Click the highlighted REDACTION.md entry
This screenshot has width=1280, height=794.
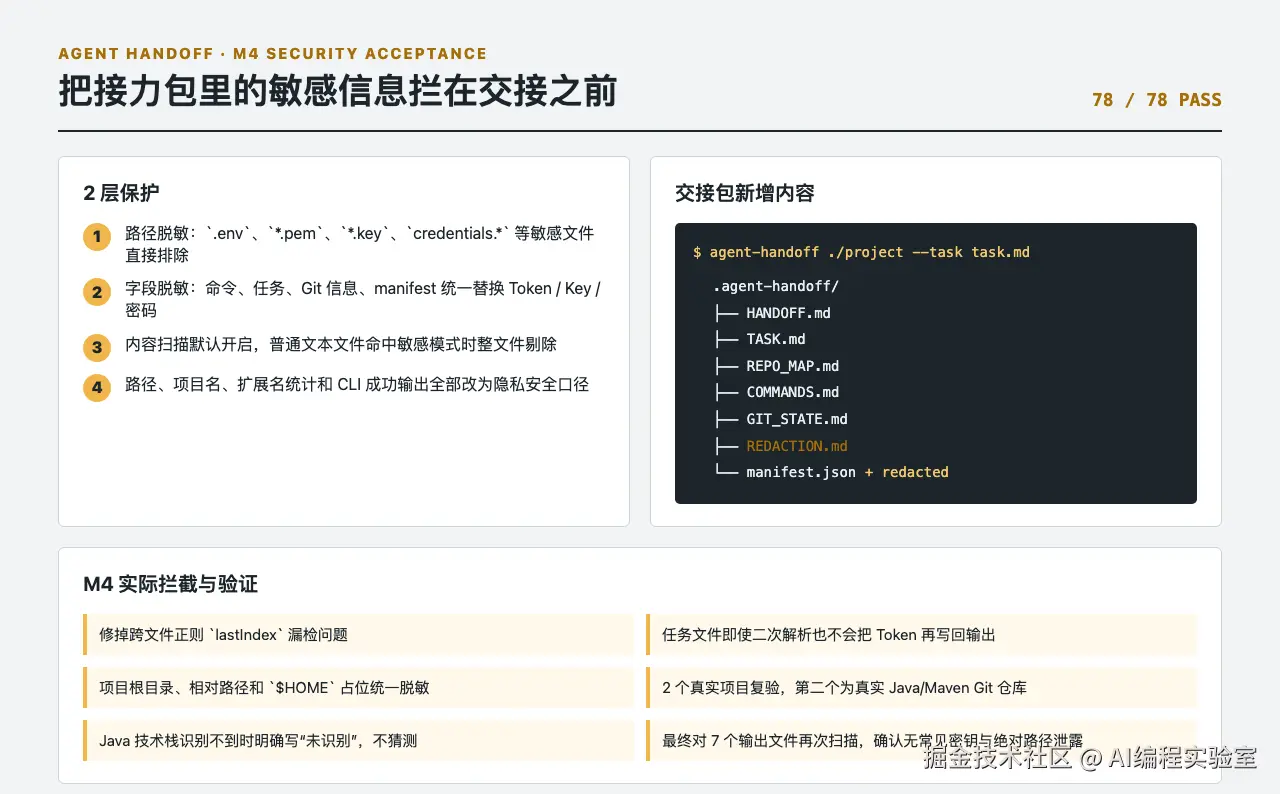tap(797, 446)
